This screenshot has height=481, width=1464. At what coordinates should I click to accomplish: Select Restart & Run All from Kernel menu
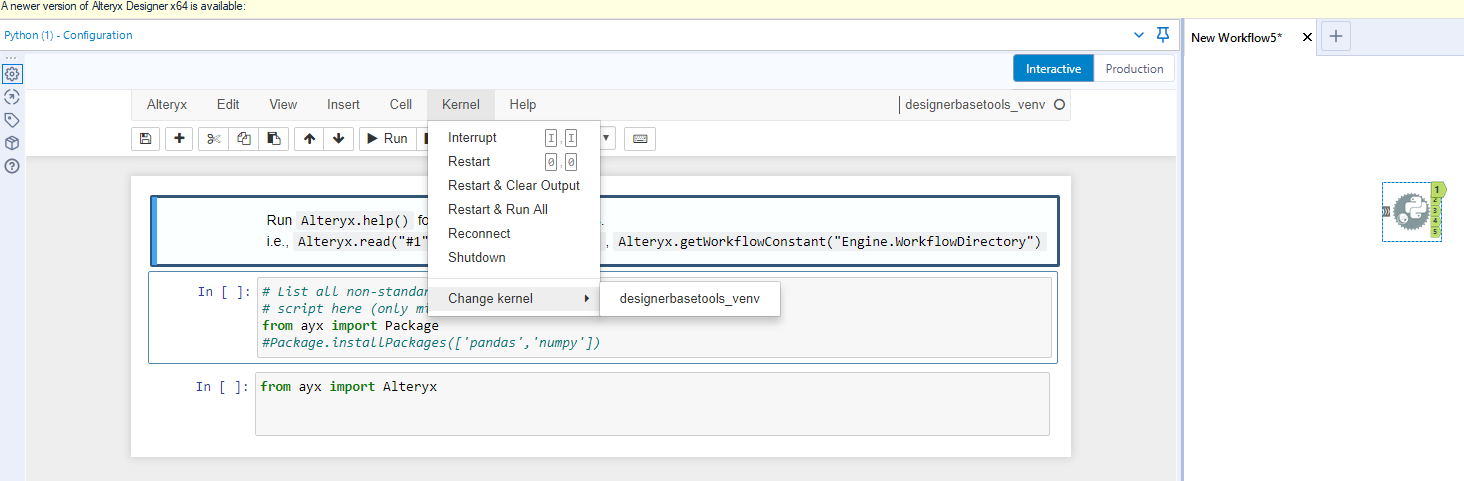pos(498,210)
